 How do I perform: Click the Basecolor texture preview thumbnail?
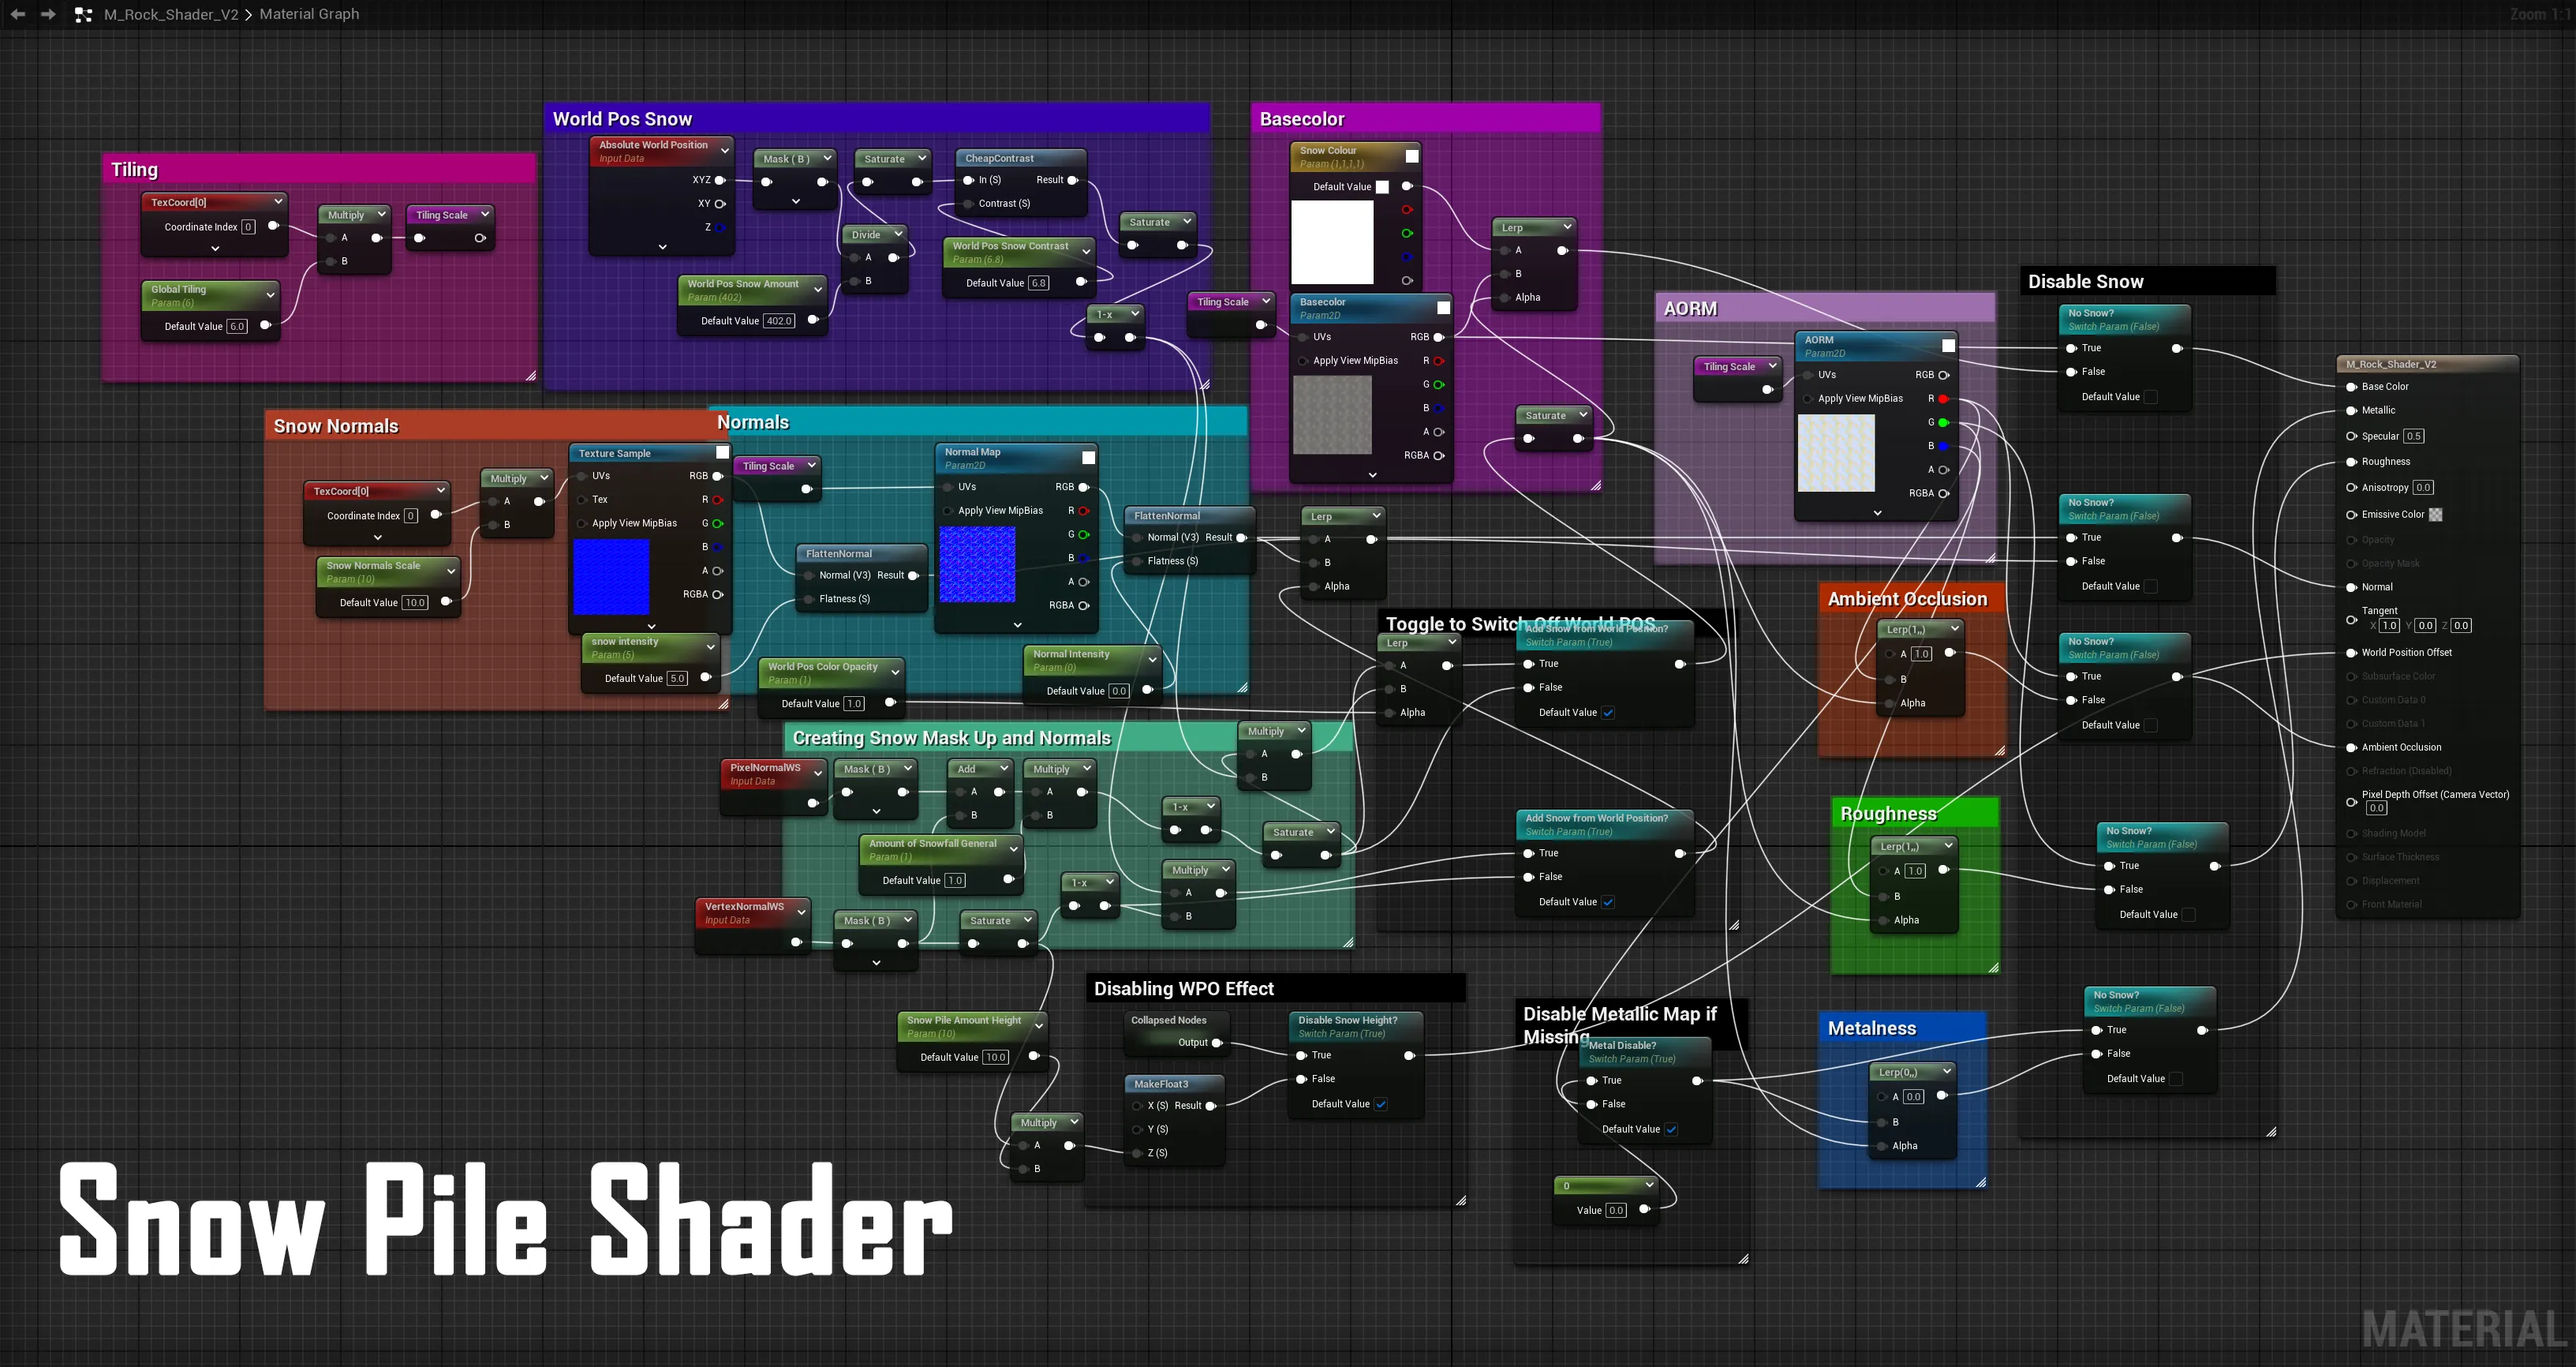click(1332, 415)
